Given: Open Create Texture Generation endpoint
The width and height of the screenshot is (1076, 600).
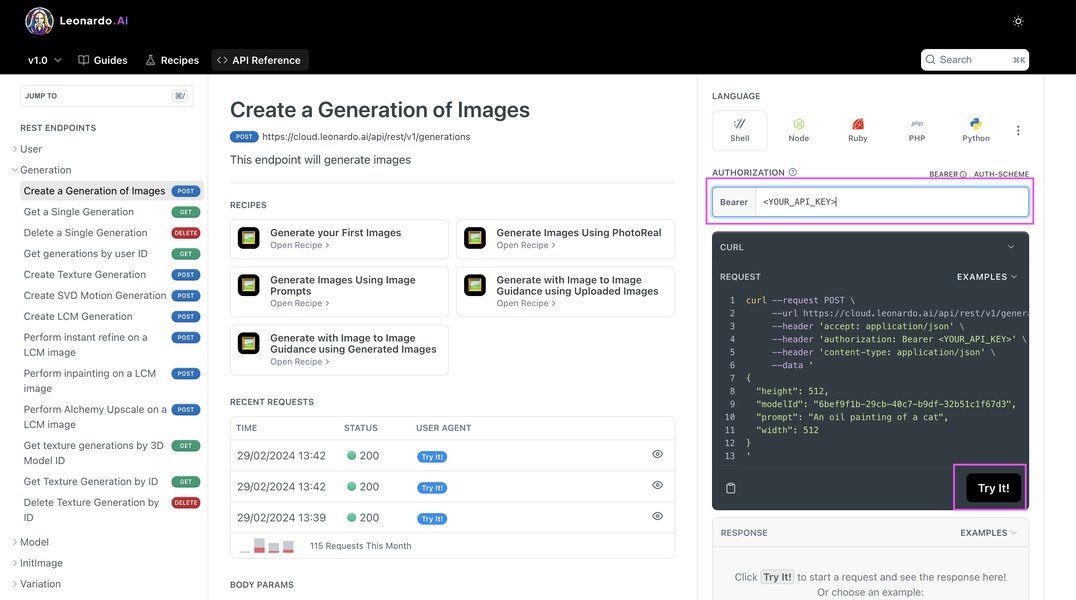Looking at the screenshot, I should (112, 275).
